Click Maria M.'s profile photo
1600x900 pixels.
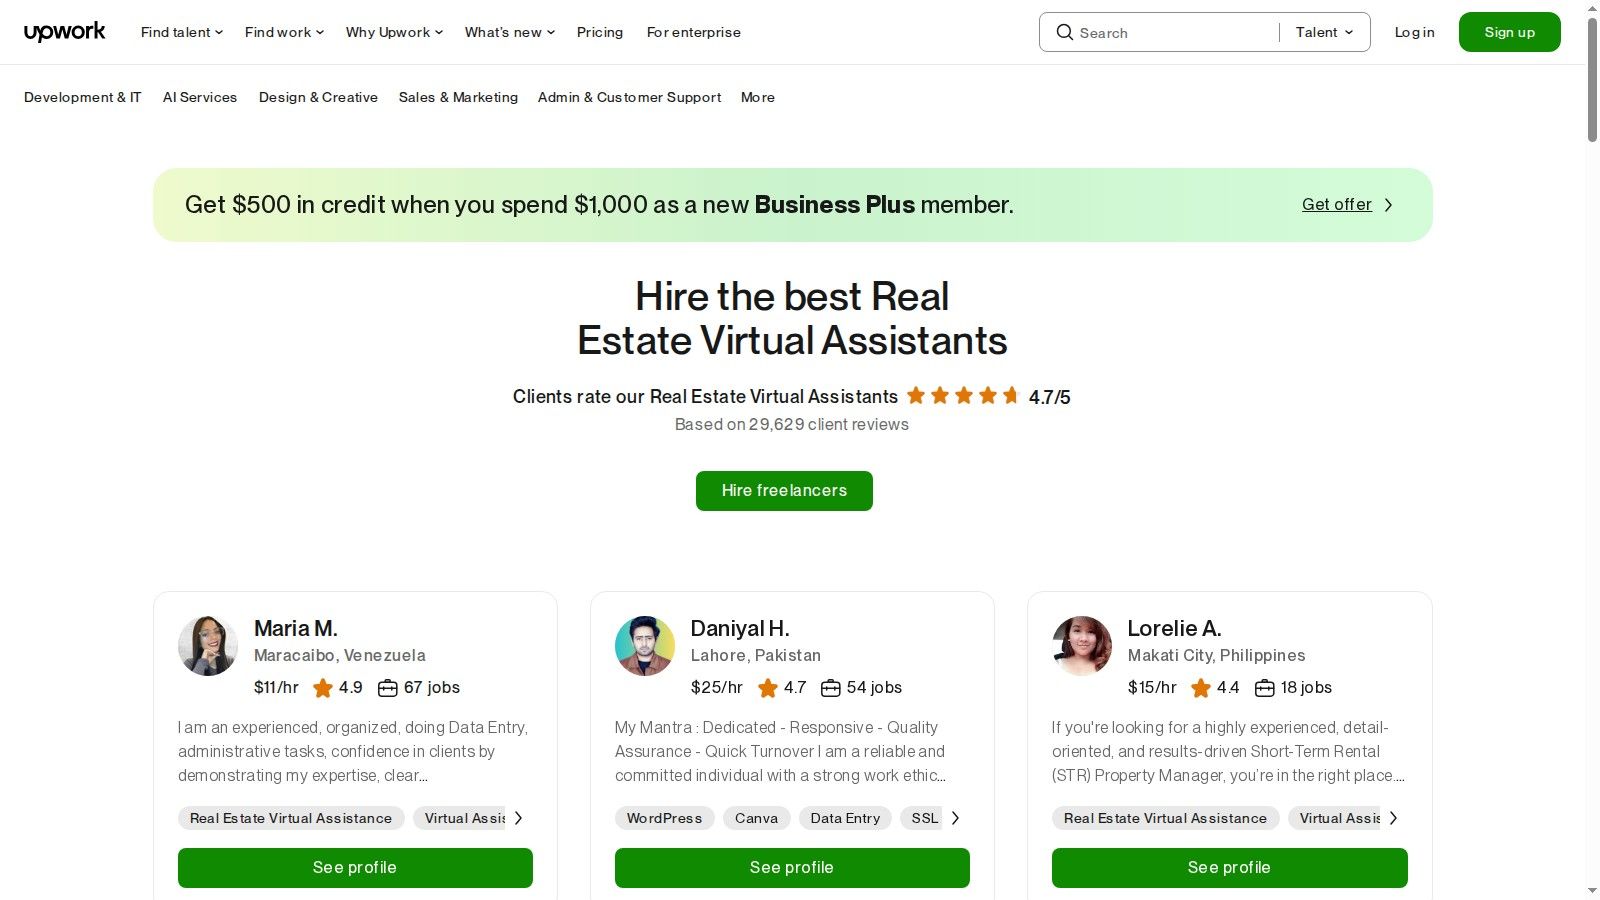[207, 646]
